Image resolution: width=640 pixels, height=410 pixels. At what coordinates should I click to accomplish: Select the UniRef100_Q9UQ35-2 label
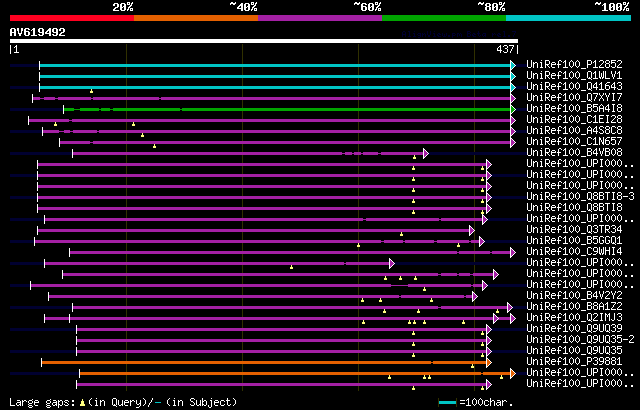tap(580, 340)
